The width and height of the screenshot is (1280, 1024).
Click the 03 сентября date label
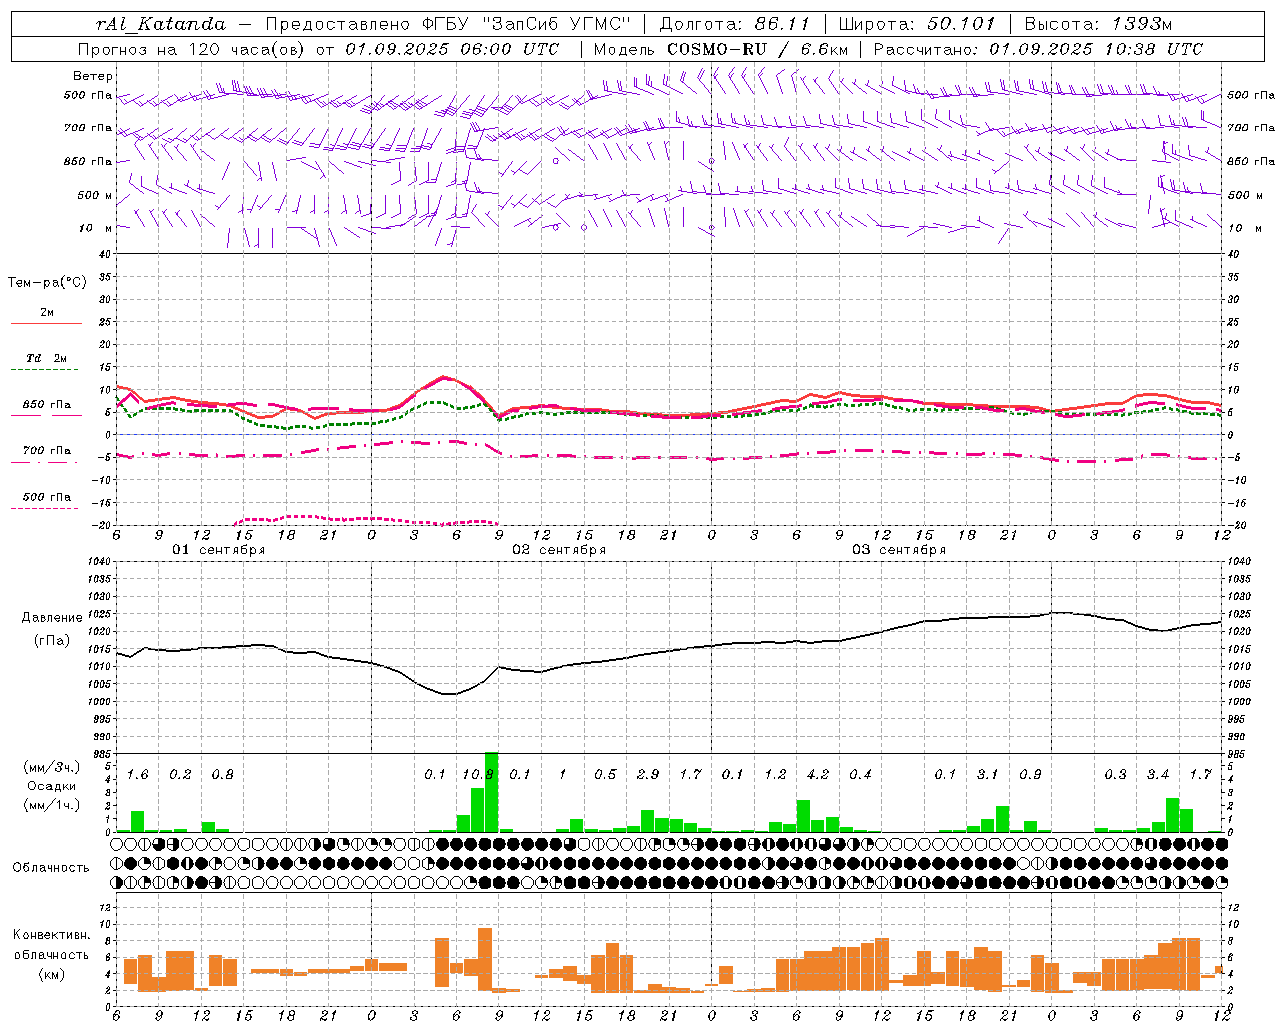click(899, 550)
